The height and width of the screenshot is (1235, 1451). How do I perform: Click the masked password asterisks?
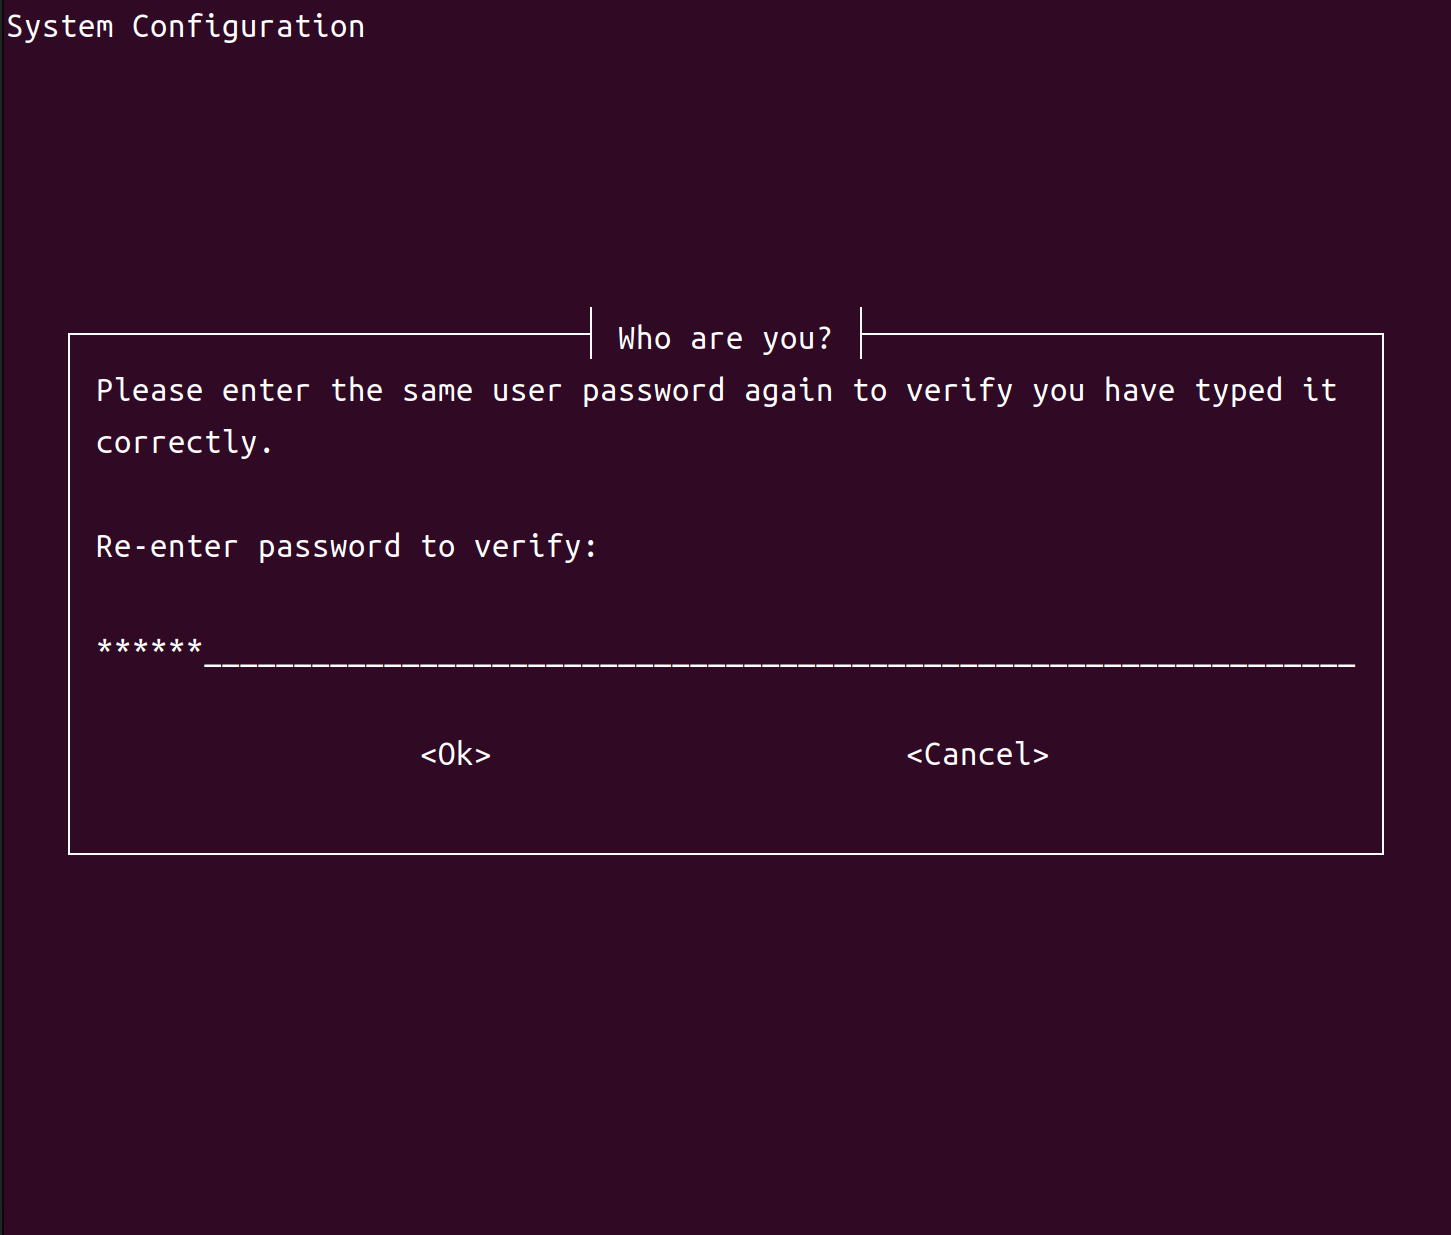tap(148, 647)
